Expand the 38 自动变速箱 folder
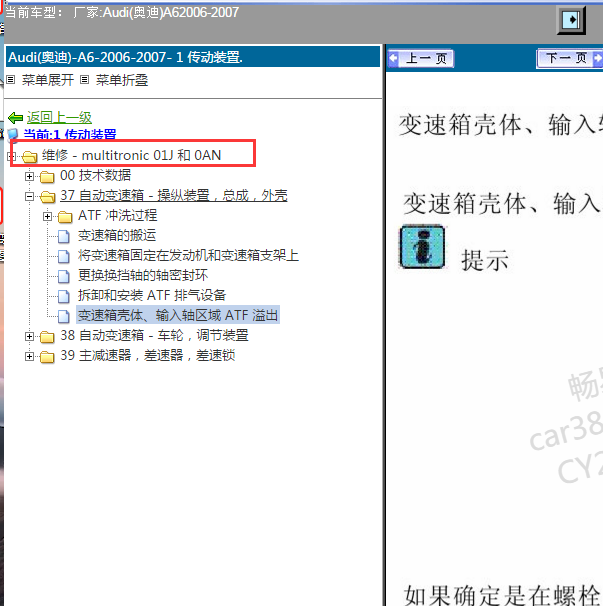The height and width of the screenshot is (606, 603). pos(29,336)
